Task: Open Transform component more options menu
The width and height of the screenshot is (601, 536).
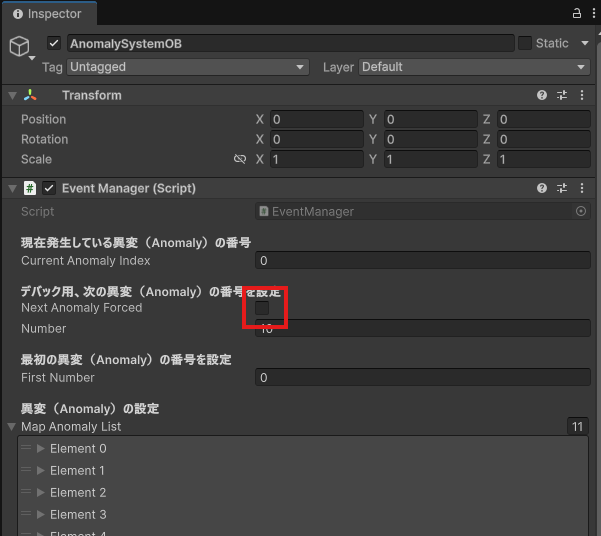Action: [581, 95]
